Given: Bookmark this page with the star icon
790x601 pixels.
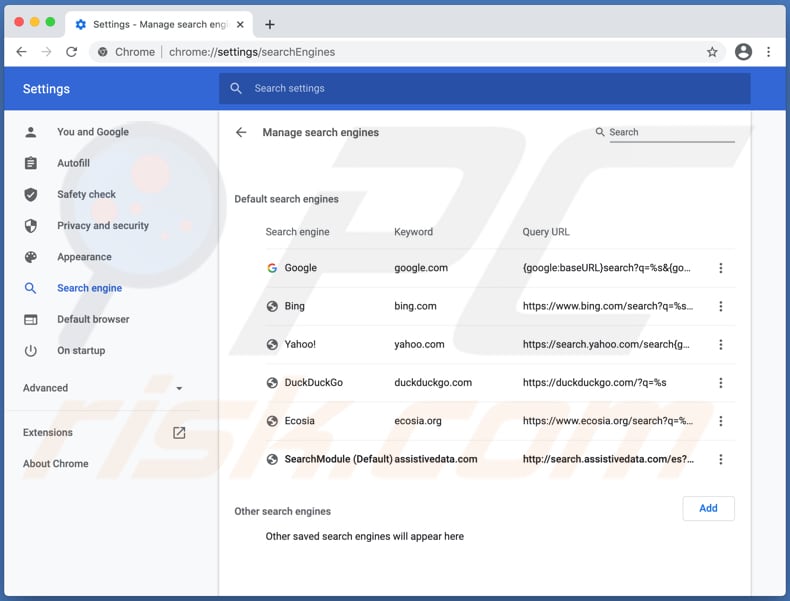Looking at the screenshot, I should [712, 52].
